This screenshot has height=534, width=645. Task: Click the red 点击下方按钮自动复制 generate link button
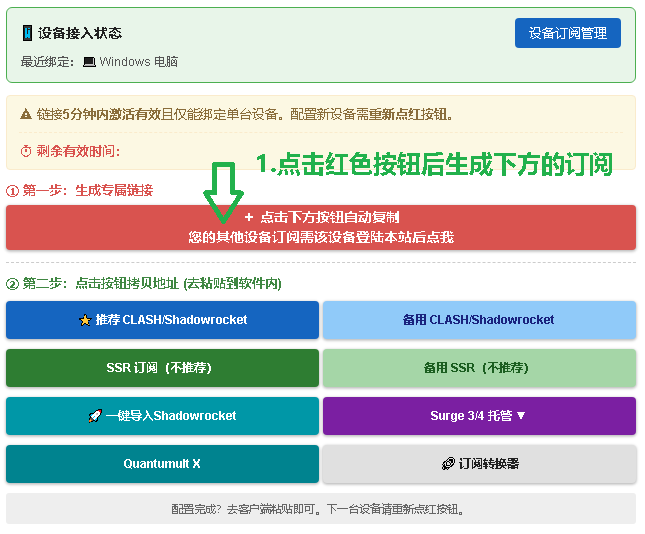321,228
